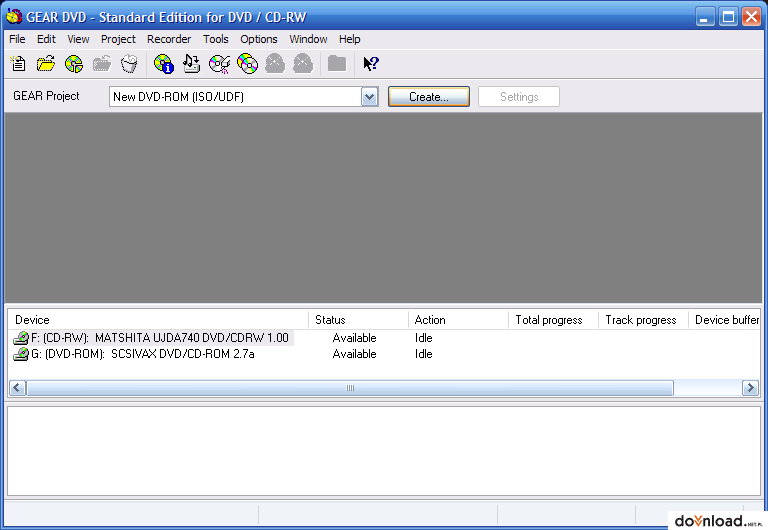The height and width of the screenshot is (530, 768).
Task: Click the Track progress column header
Action: [643, 320]
